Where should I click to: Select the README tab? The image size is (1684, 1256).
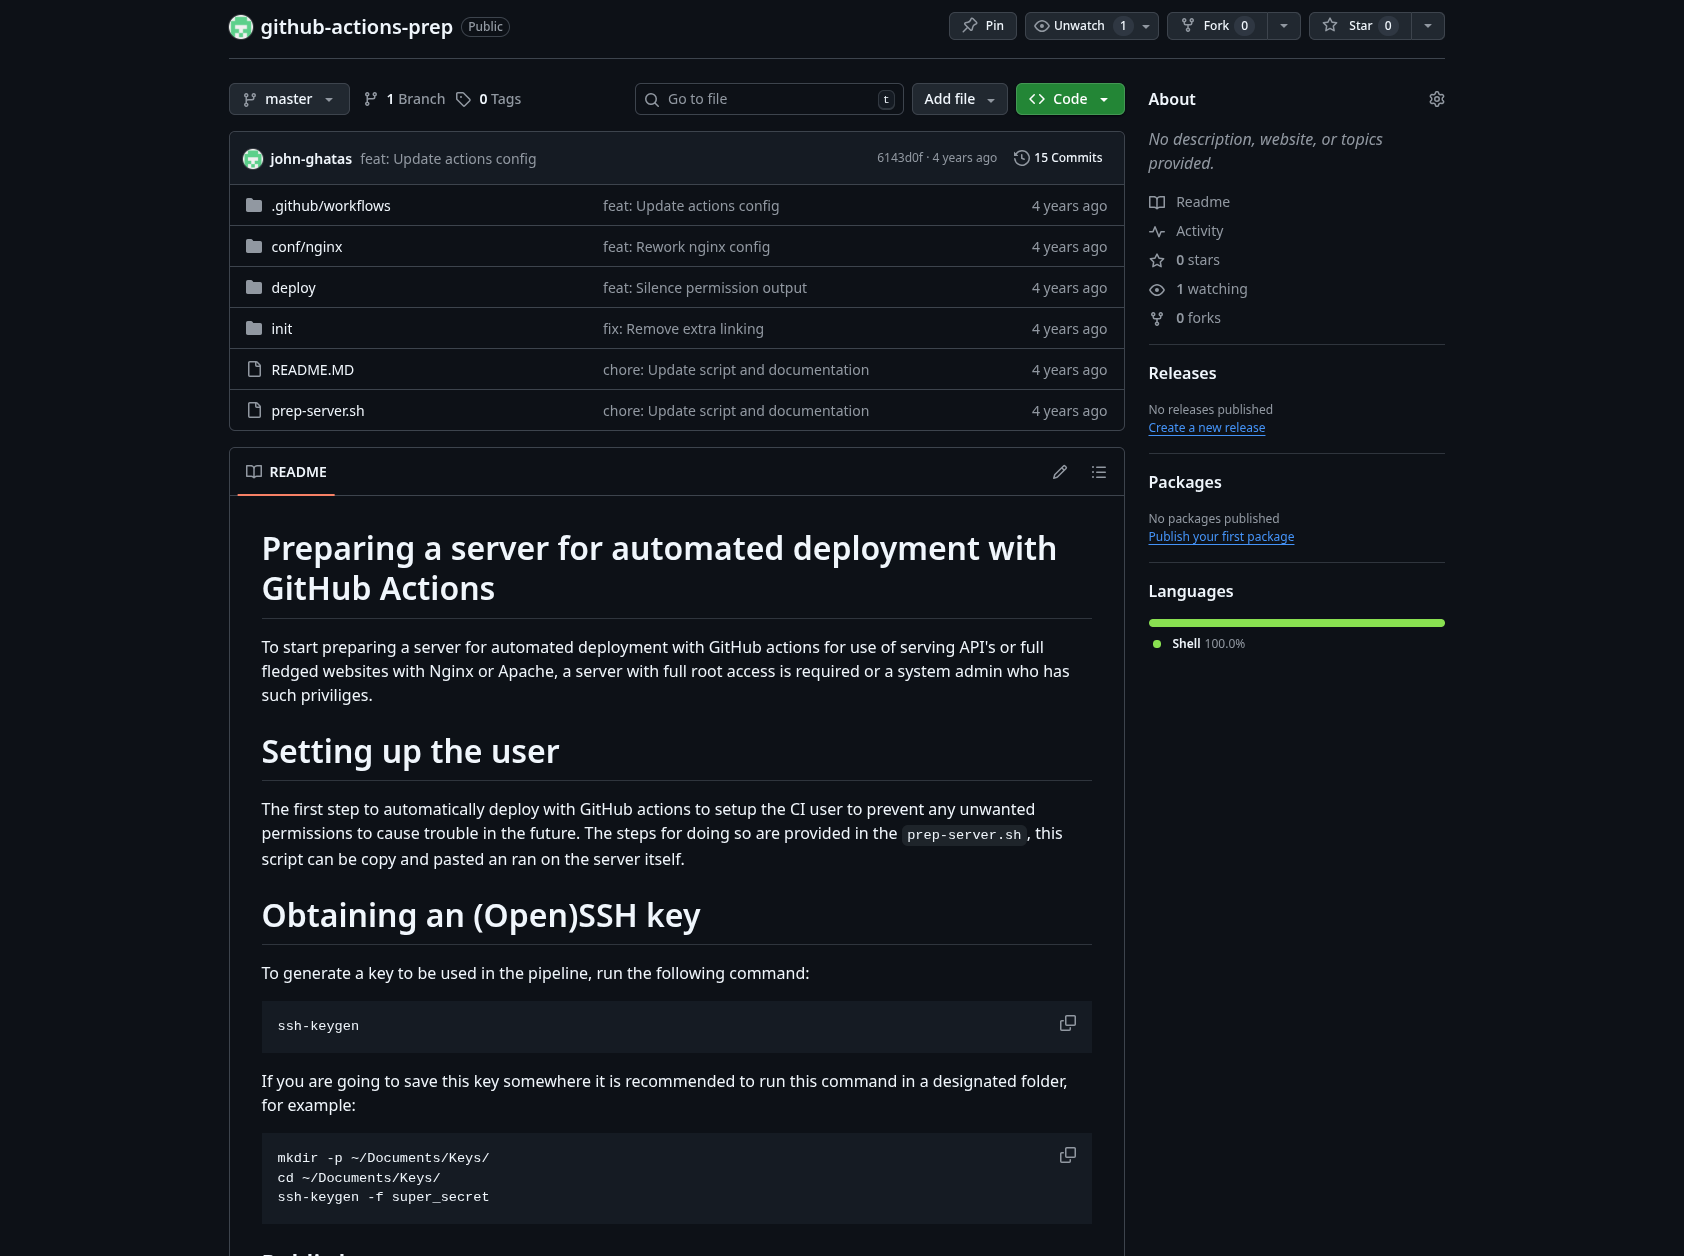click(286, 472)
